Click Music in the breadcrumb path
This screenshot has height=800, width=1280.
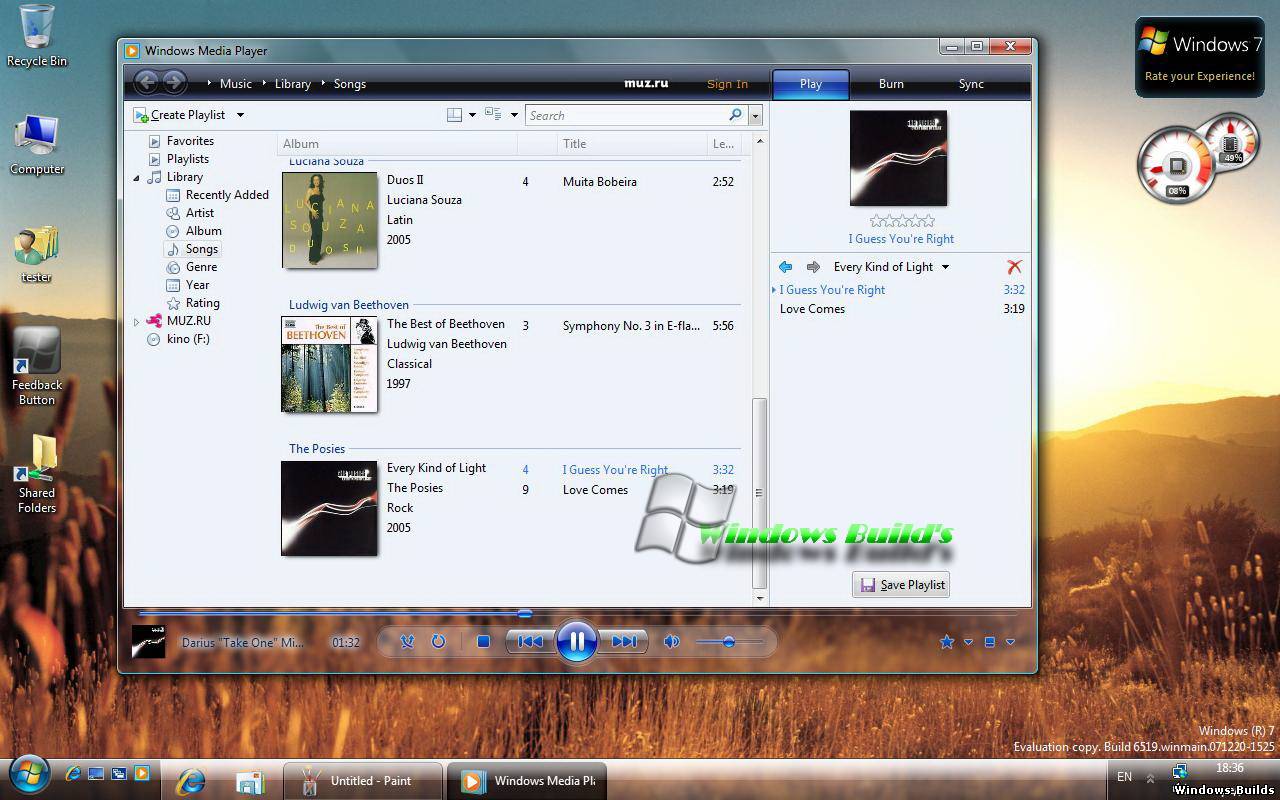pyautogui.click(x=236, y=84)
